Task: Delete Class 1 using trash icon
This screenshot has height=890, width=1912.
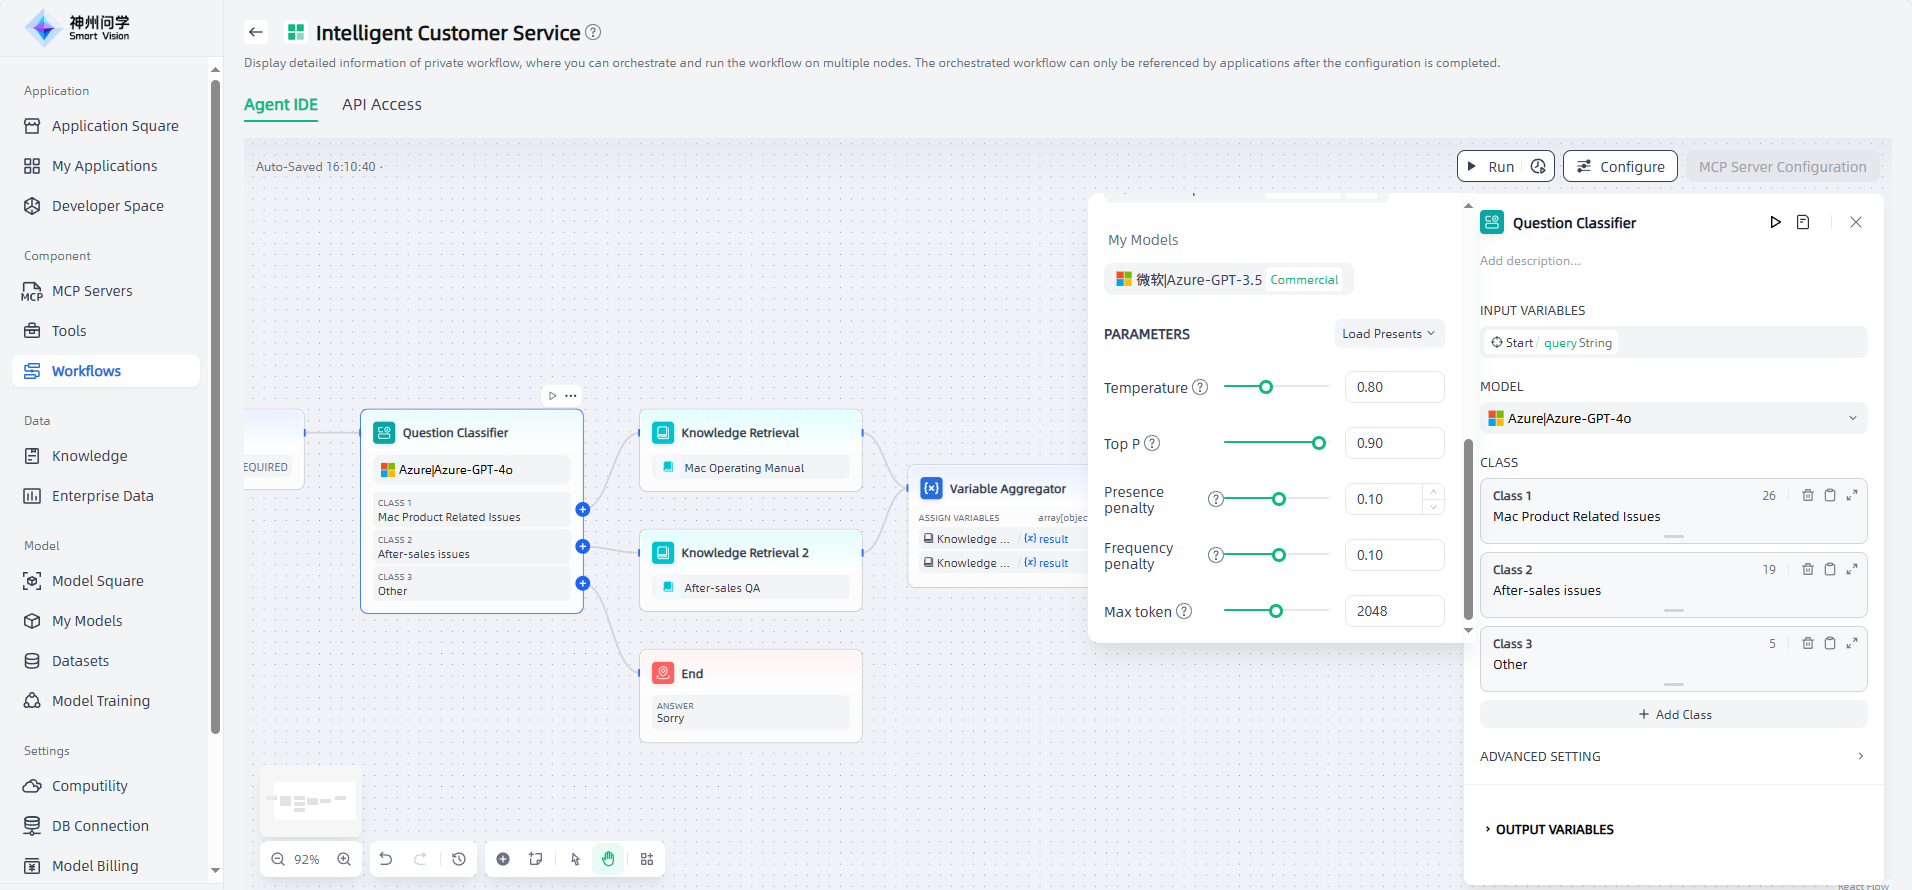Action: [1808, 495]
